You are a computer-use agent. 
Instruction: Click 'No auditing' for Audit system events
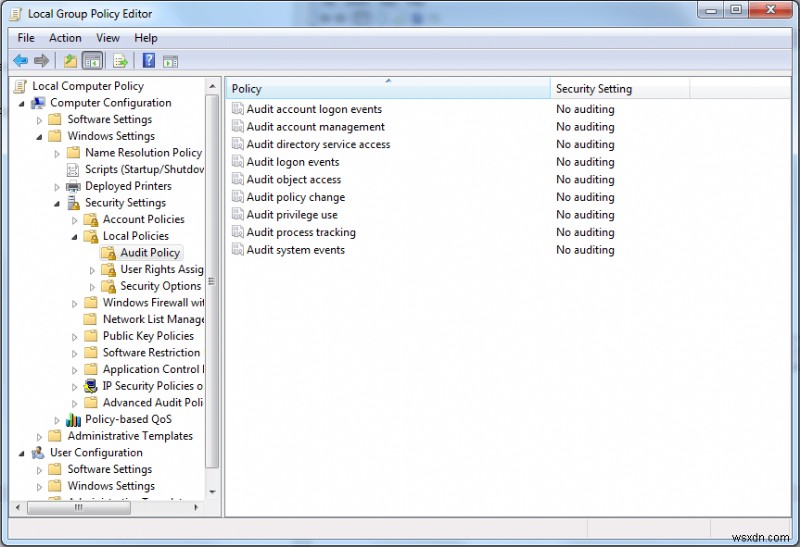pos(585,250)
